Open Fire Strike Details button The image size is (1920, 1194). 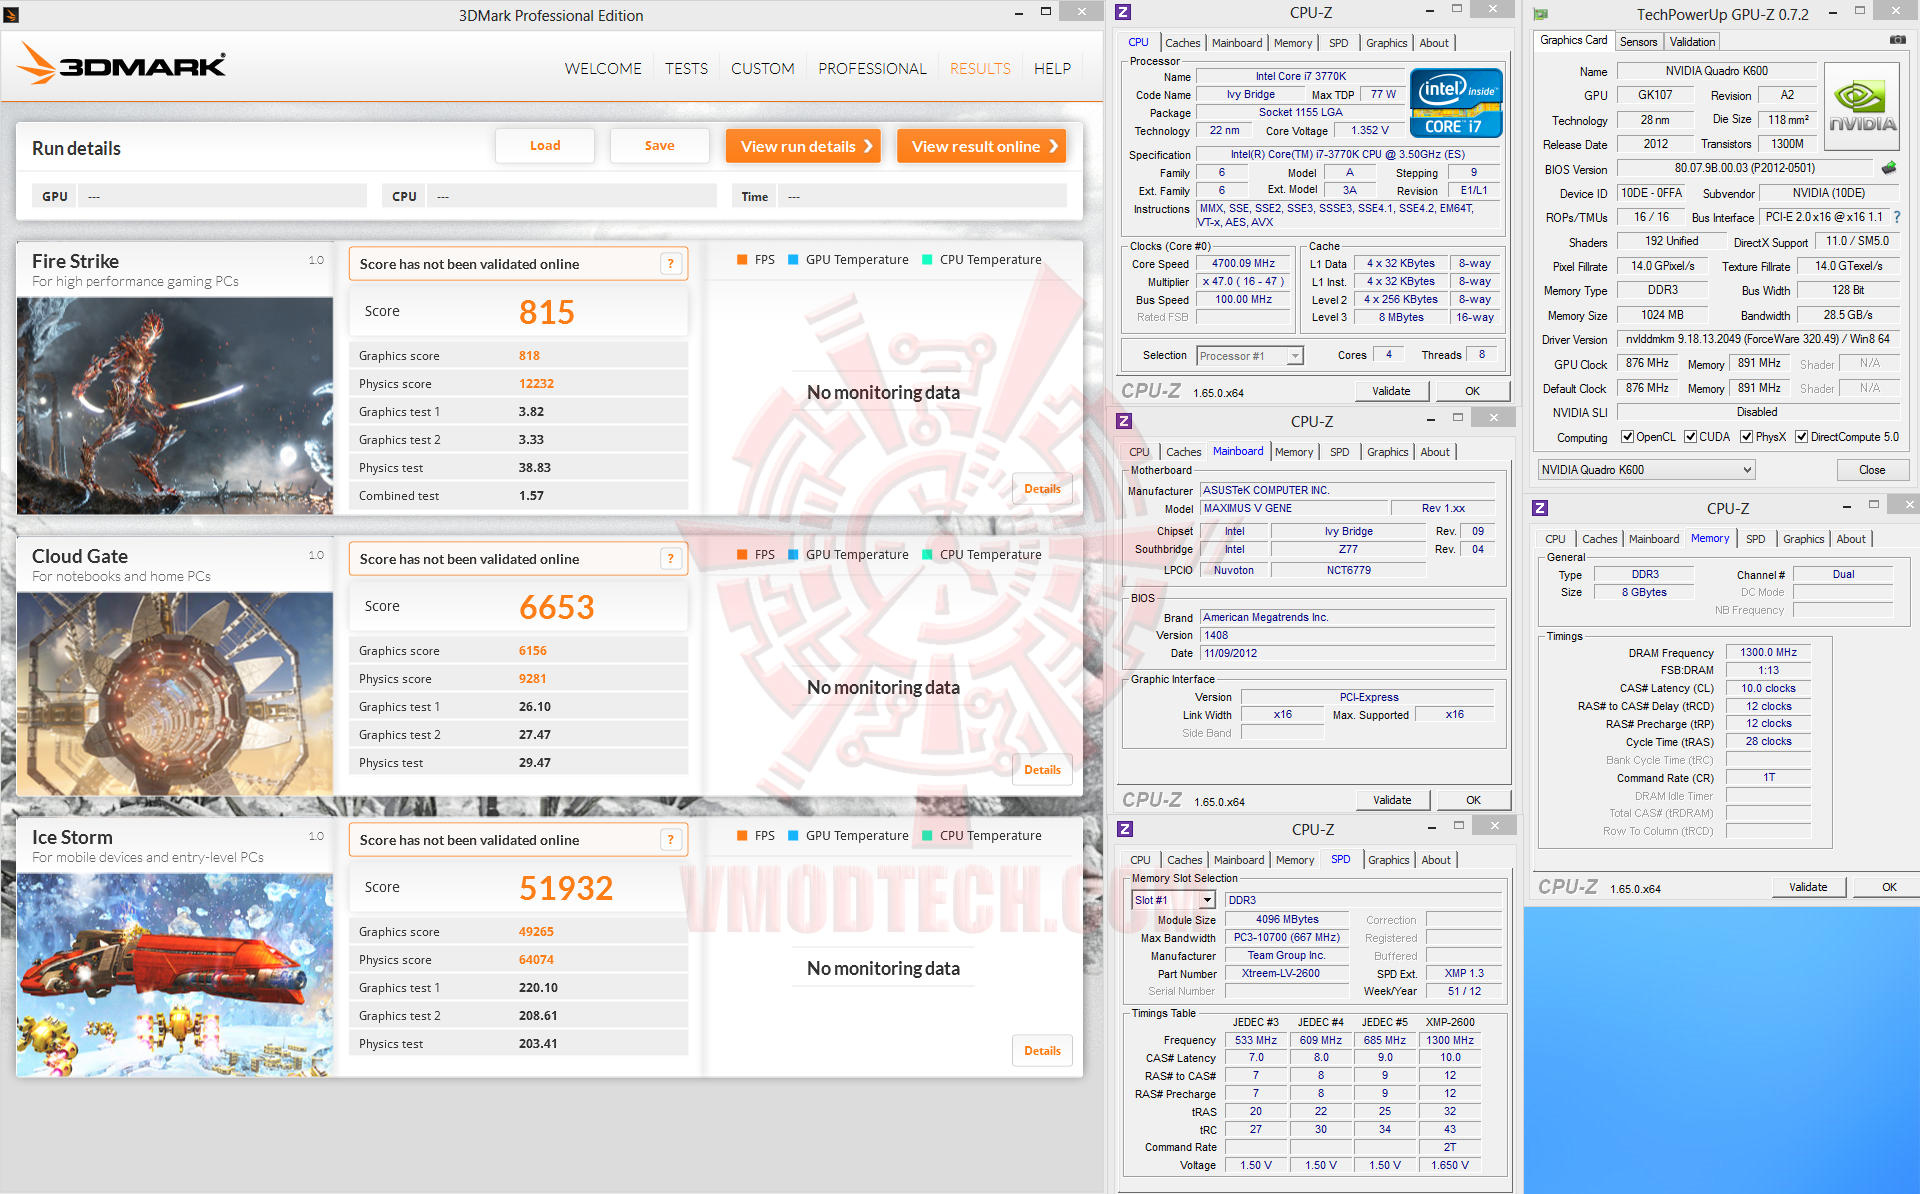[x=1042, y=489]
